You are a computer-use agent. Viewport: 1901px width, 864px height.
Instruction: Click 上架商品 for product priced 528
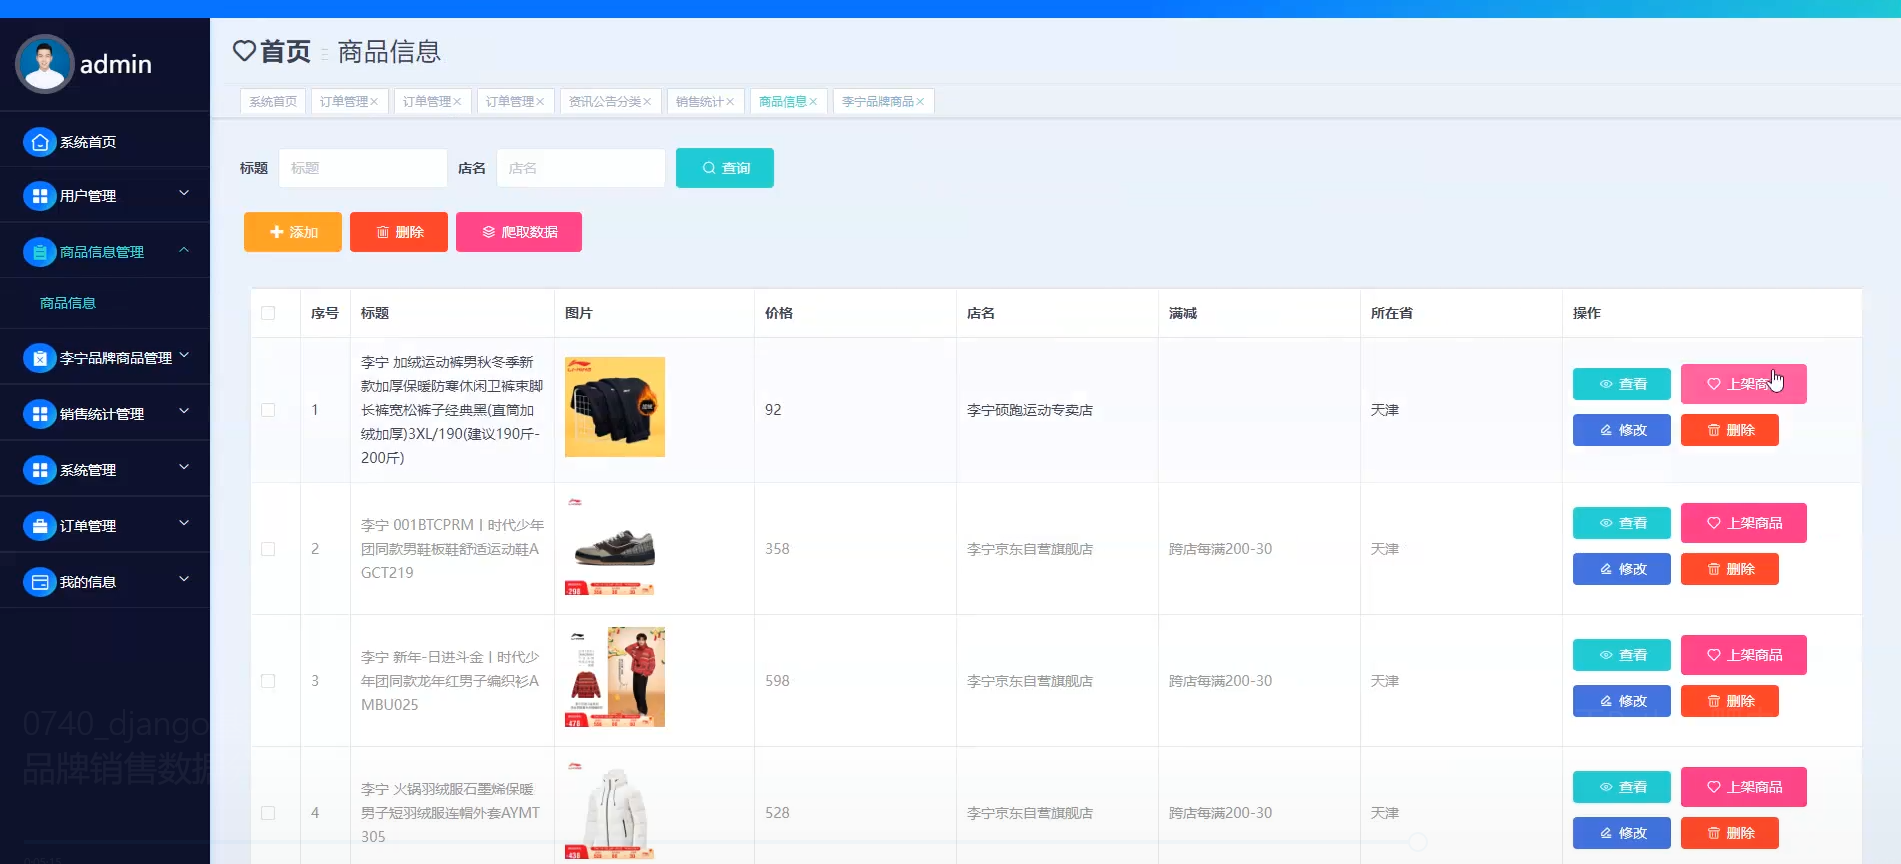click(x=1744, y=787)
